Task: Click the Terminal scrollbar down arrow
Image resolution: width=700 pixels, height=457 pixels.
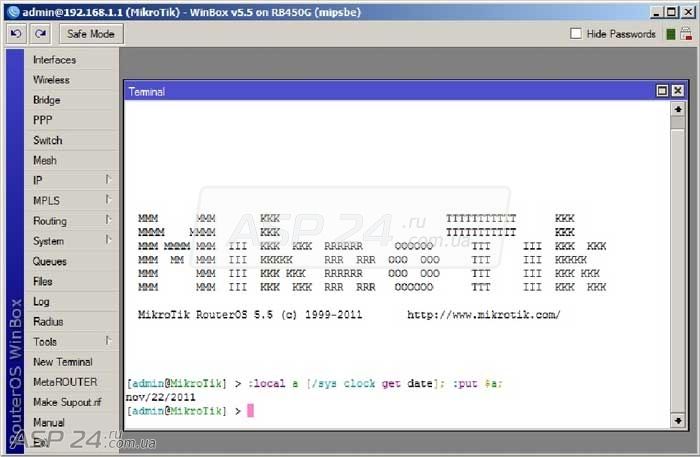Action: 678,421
